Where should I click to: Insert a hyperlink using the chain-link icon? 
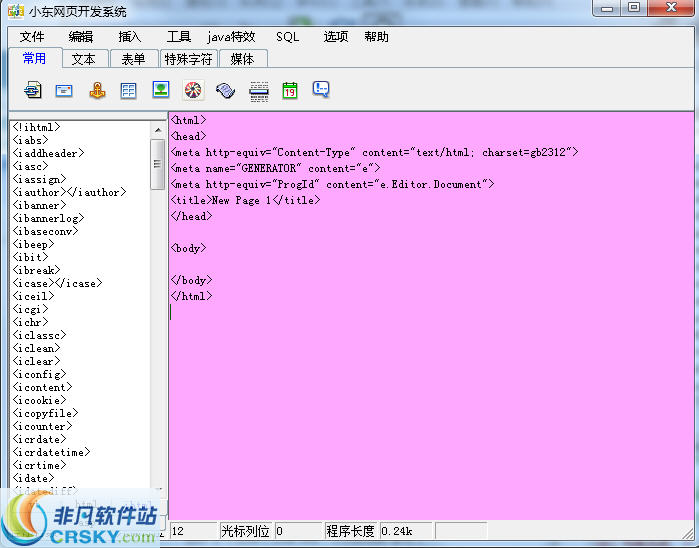pos(33,91)
